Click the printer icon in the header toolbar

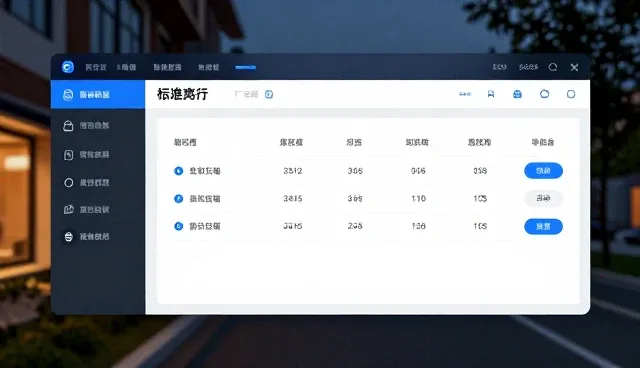(517, 94)
